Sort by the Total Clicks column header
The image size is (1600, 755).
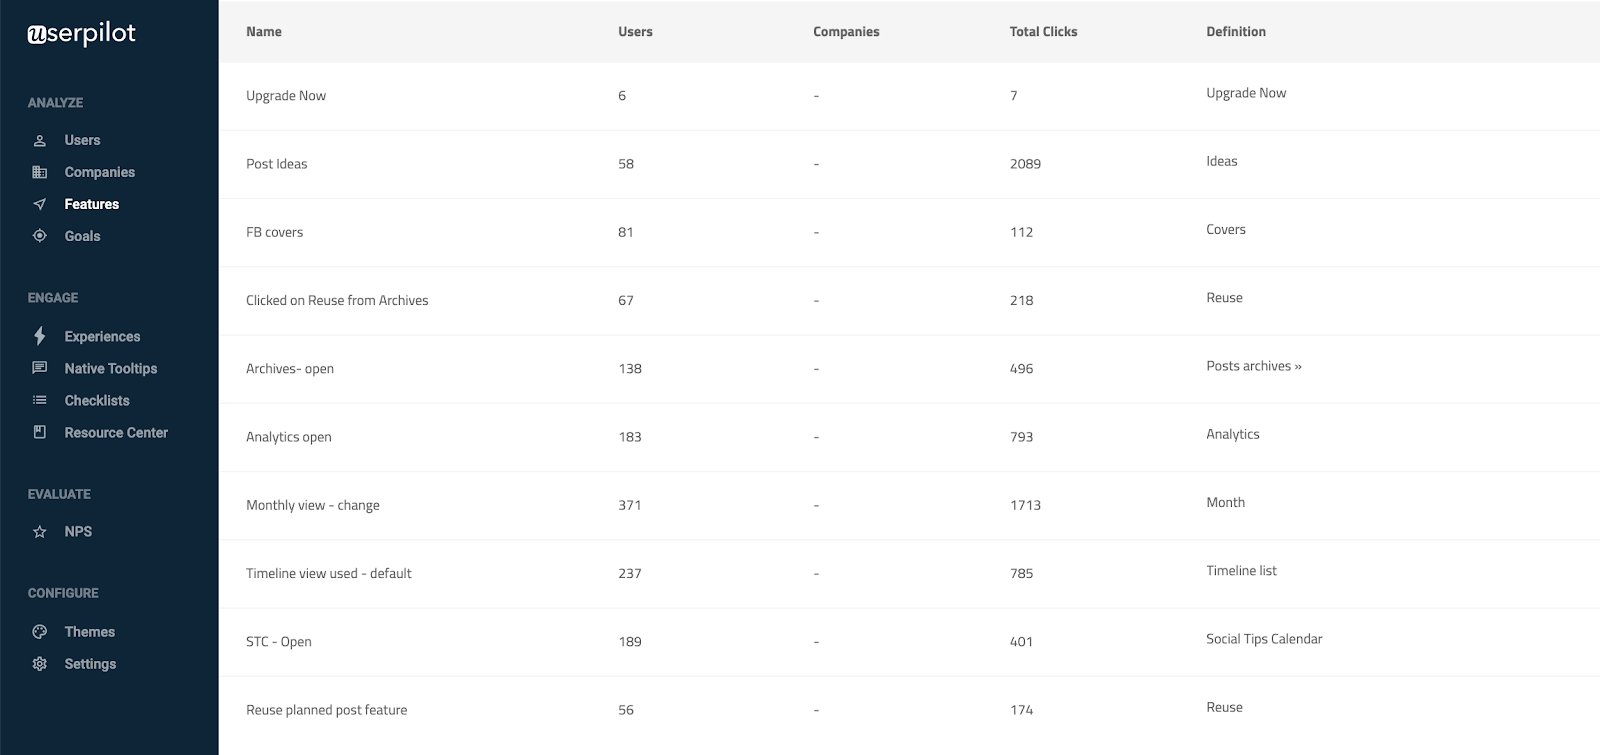click(1043, 32)
